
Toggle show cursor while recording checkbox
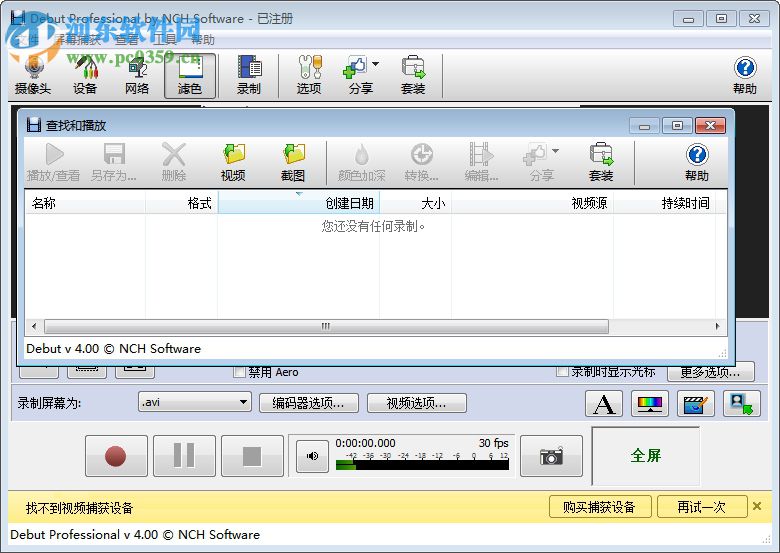[x=563, y=371]
